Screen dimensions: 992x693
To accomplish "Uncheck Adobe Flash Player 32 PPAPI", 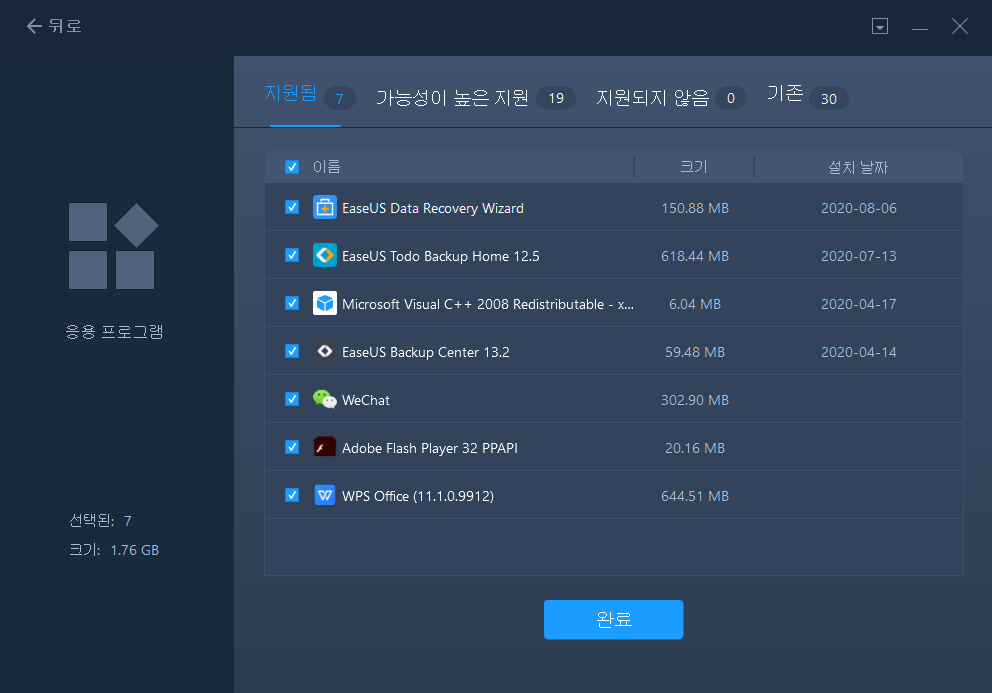I will pyautogui.click(x=292, y=447).
